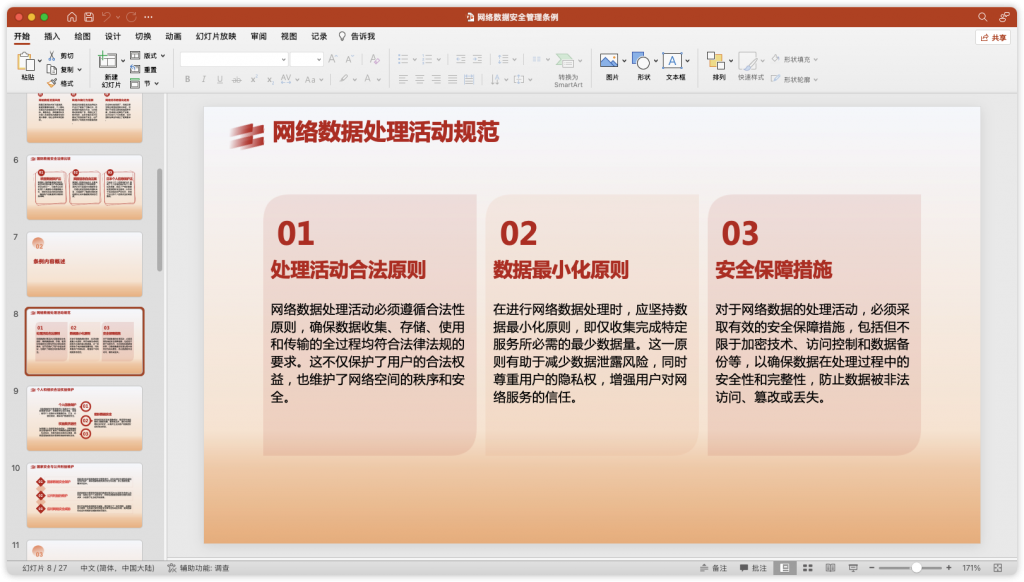Toggle italic formatting (I)

(x=203, y=79)
